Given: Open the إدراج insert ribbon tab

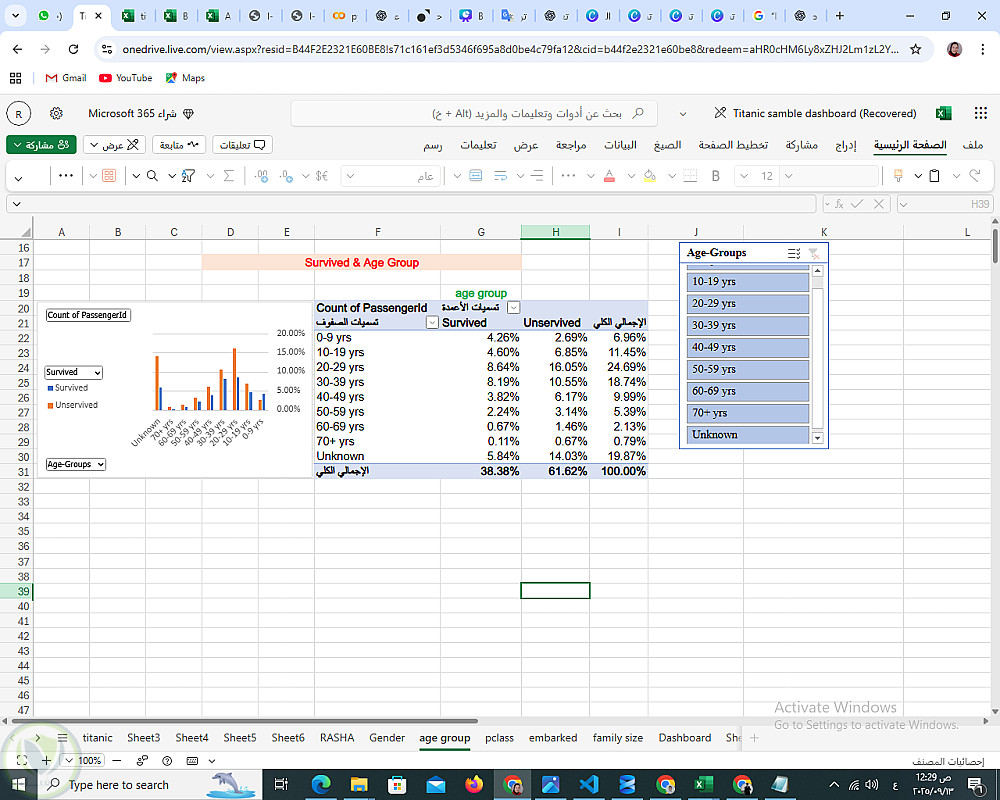Looking at the screenshot, I should click(x=846, y=145).
